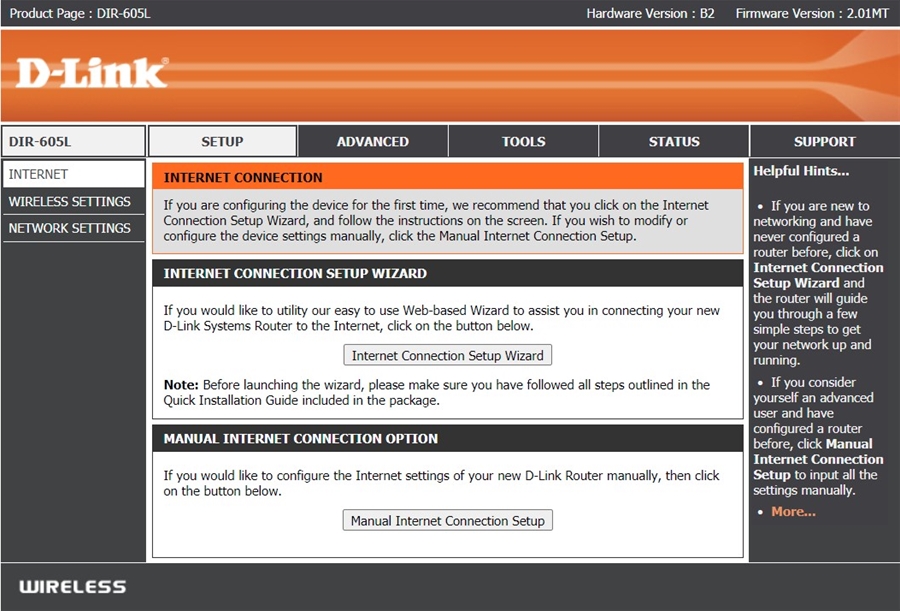Open NETWORK SETTINGS in sidebar

pyautogui.click(x=73, y=228)
